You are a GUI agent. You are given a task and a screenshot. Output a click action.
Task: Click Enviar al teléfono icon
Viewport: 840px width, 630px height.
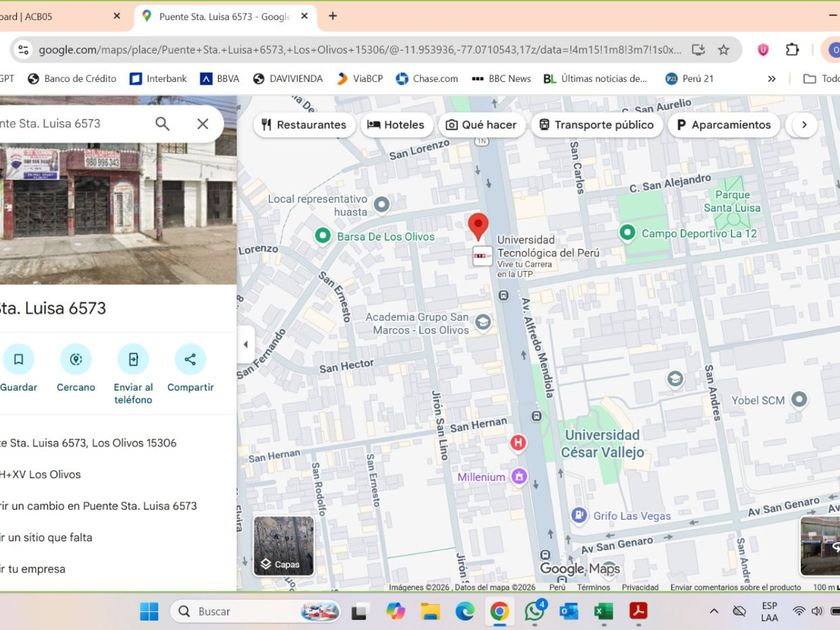133,359
